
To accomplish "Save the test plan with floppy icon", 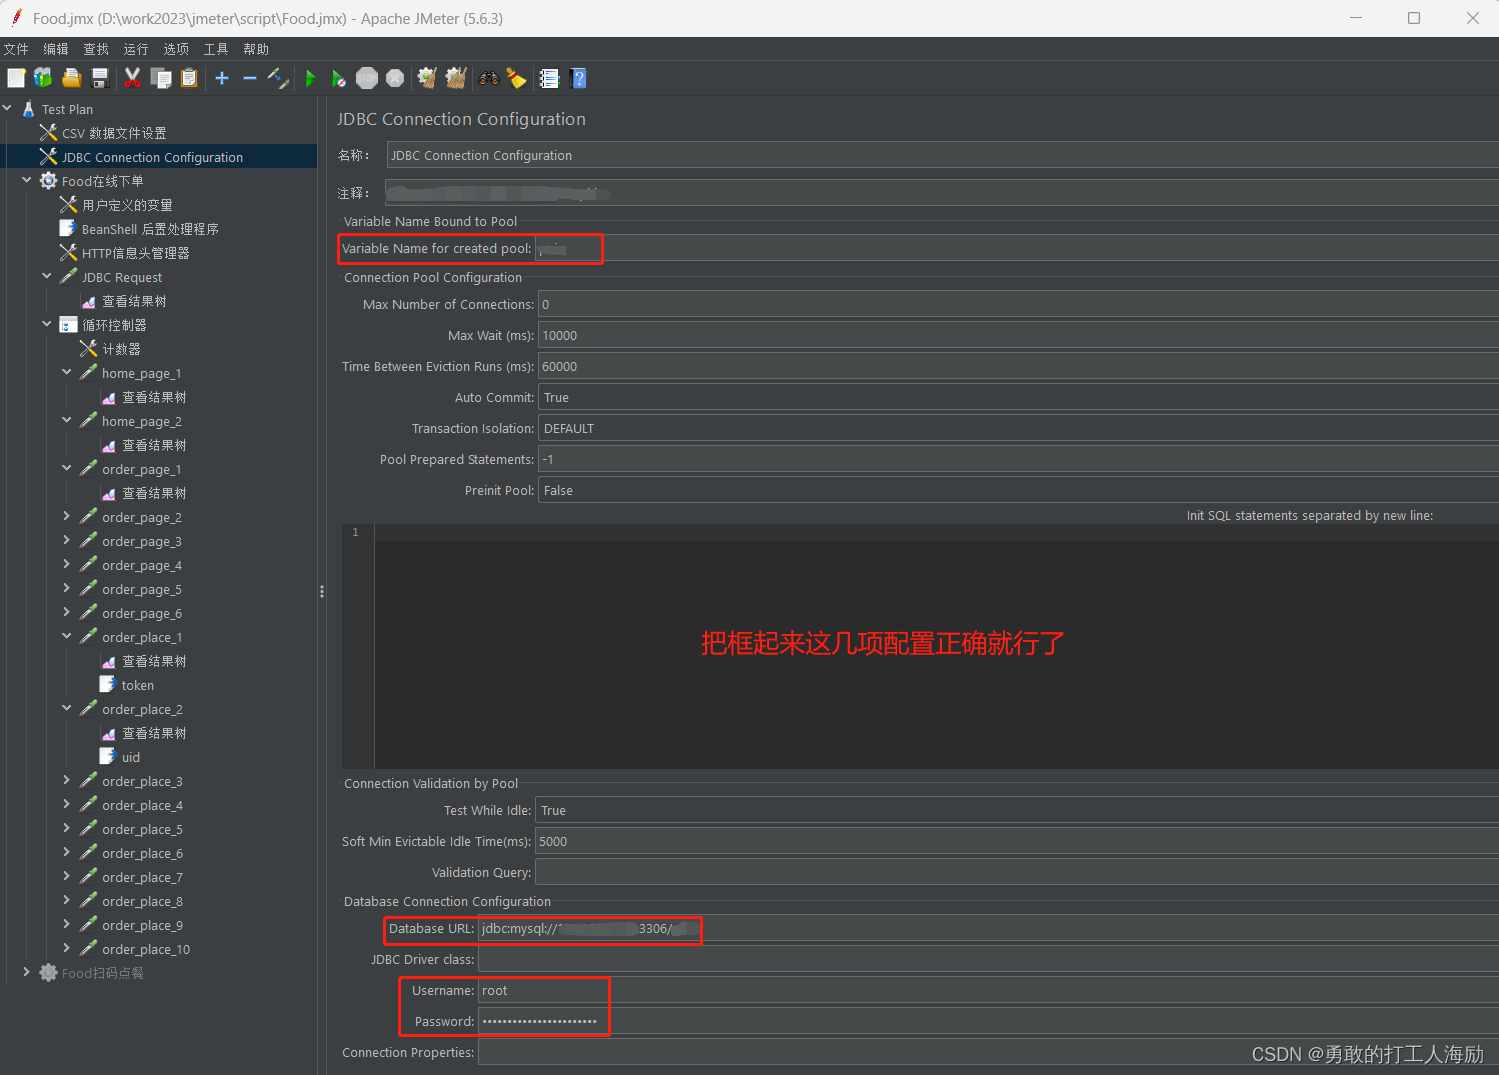I will pos(100,78).
